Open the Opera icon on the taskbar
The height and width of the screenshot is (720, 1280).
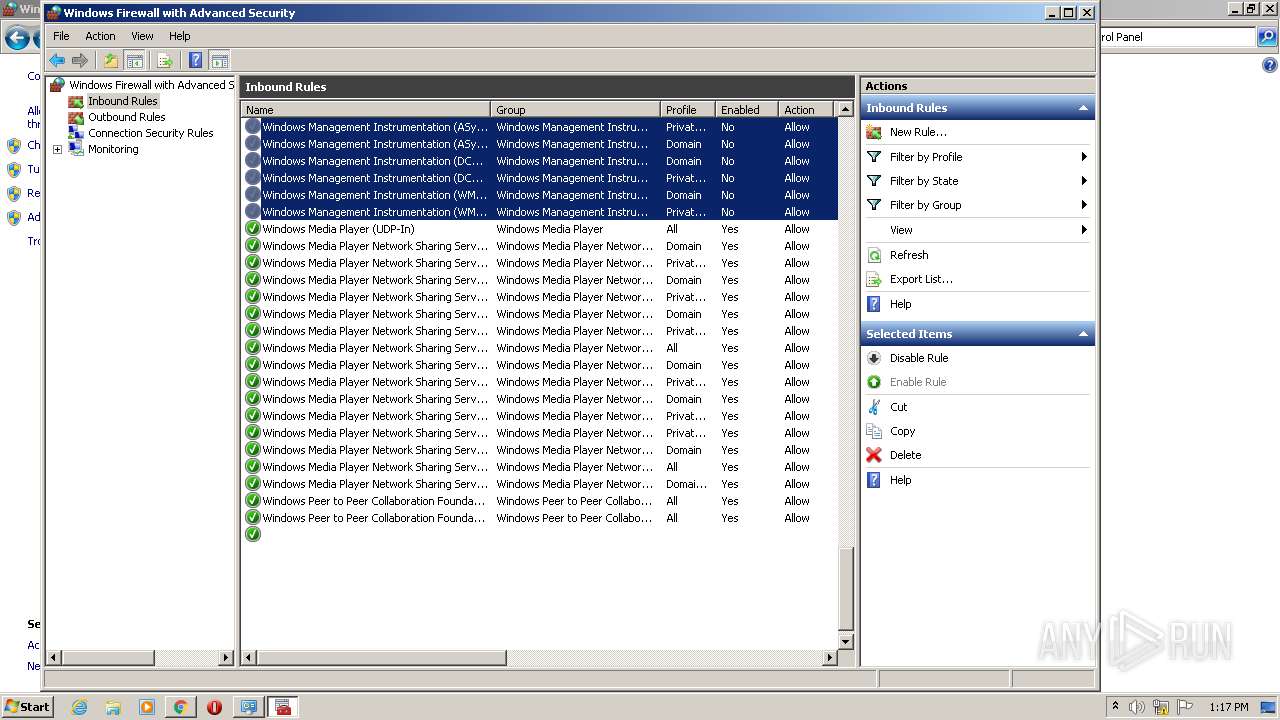click(x=214, y=707)
